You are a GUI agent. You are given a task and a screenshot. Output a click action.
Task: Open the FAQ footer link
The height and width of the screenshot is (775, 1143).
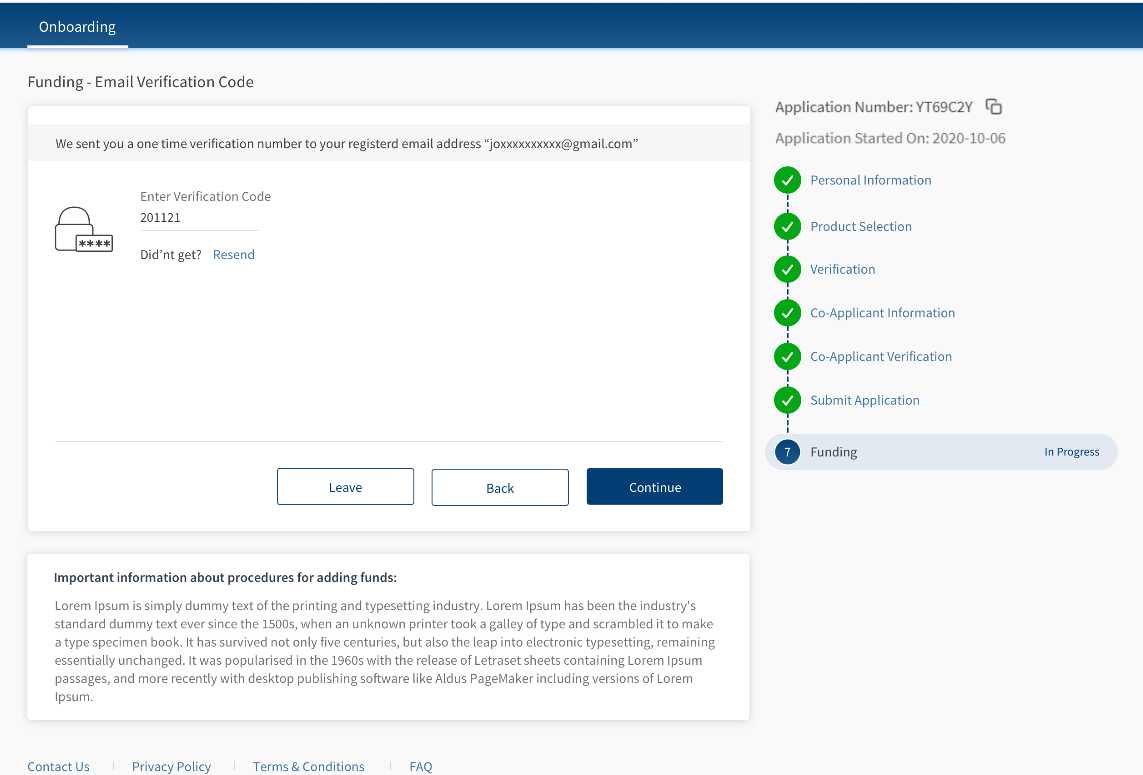(421, 766)
